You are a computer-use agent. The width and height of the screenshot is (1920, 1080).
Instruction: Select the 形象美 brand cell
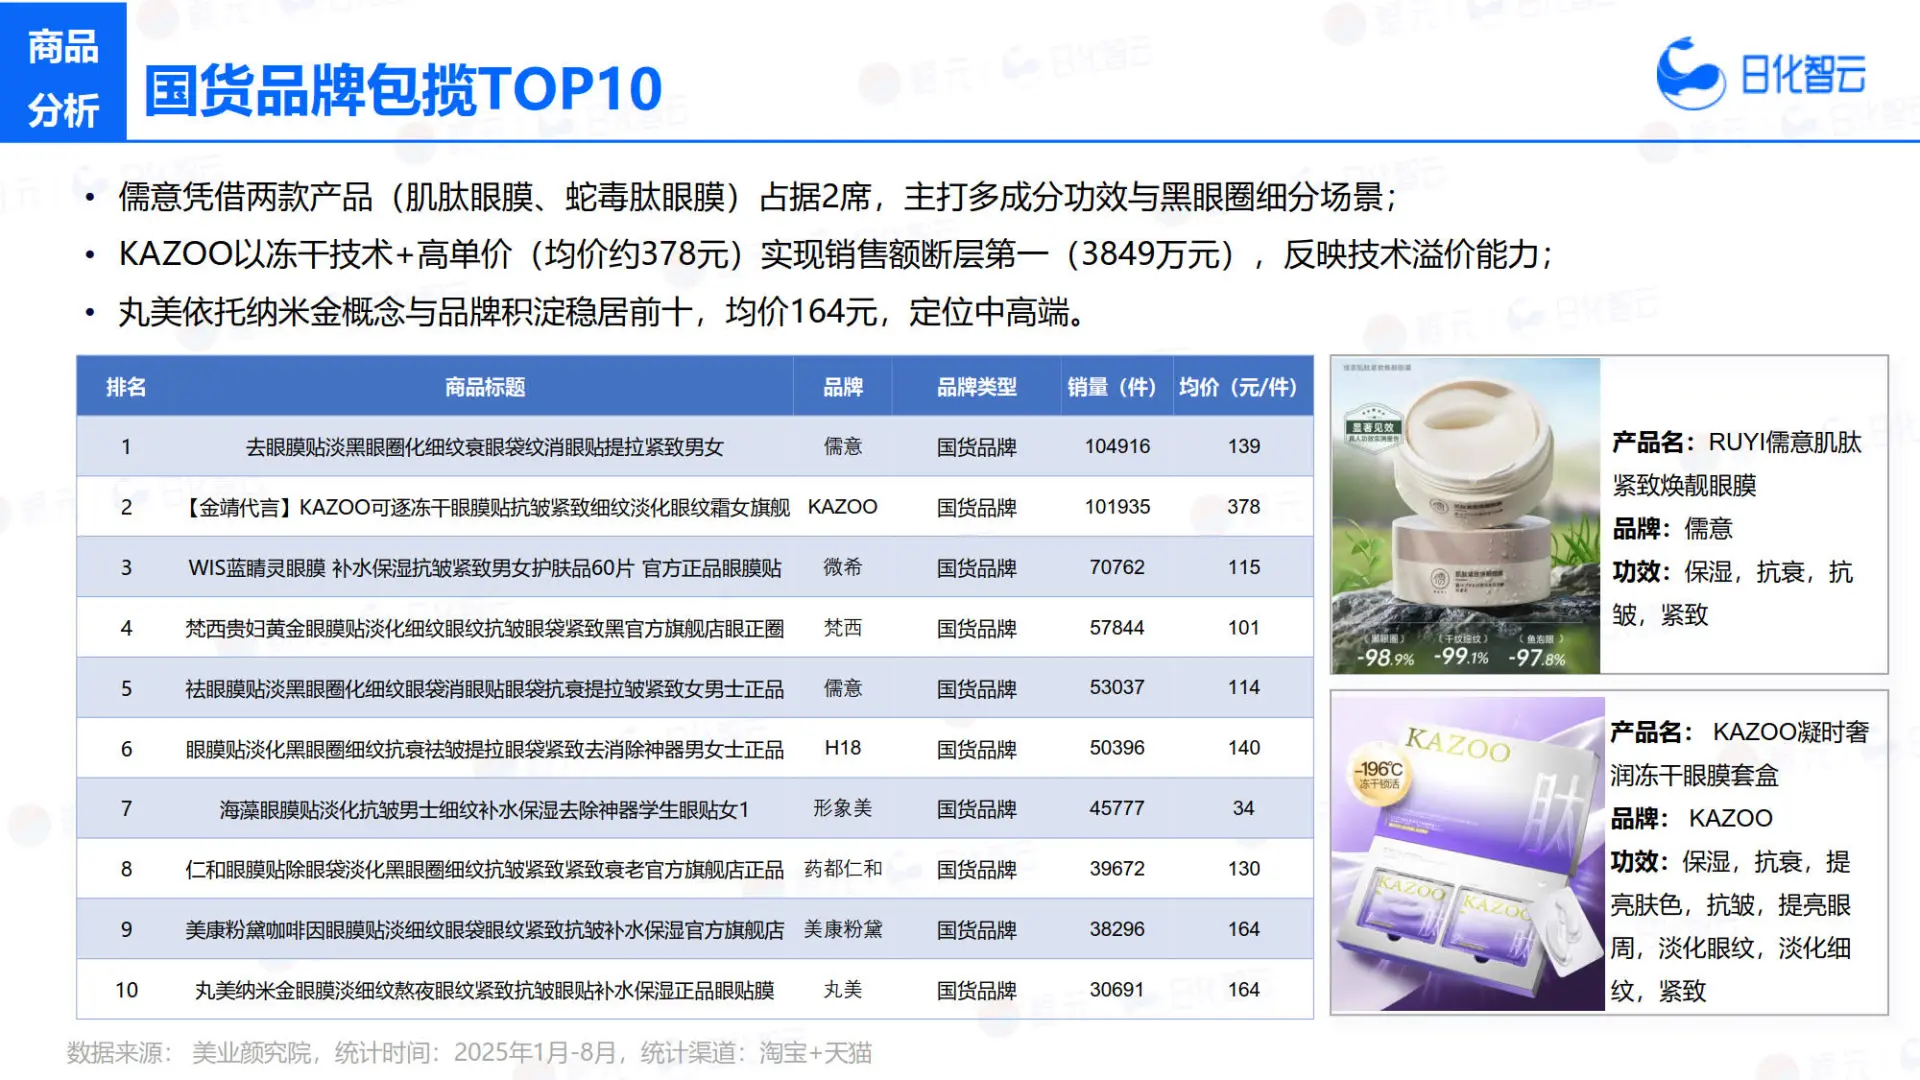tap(842, 808)
